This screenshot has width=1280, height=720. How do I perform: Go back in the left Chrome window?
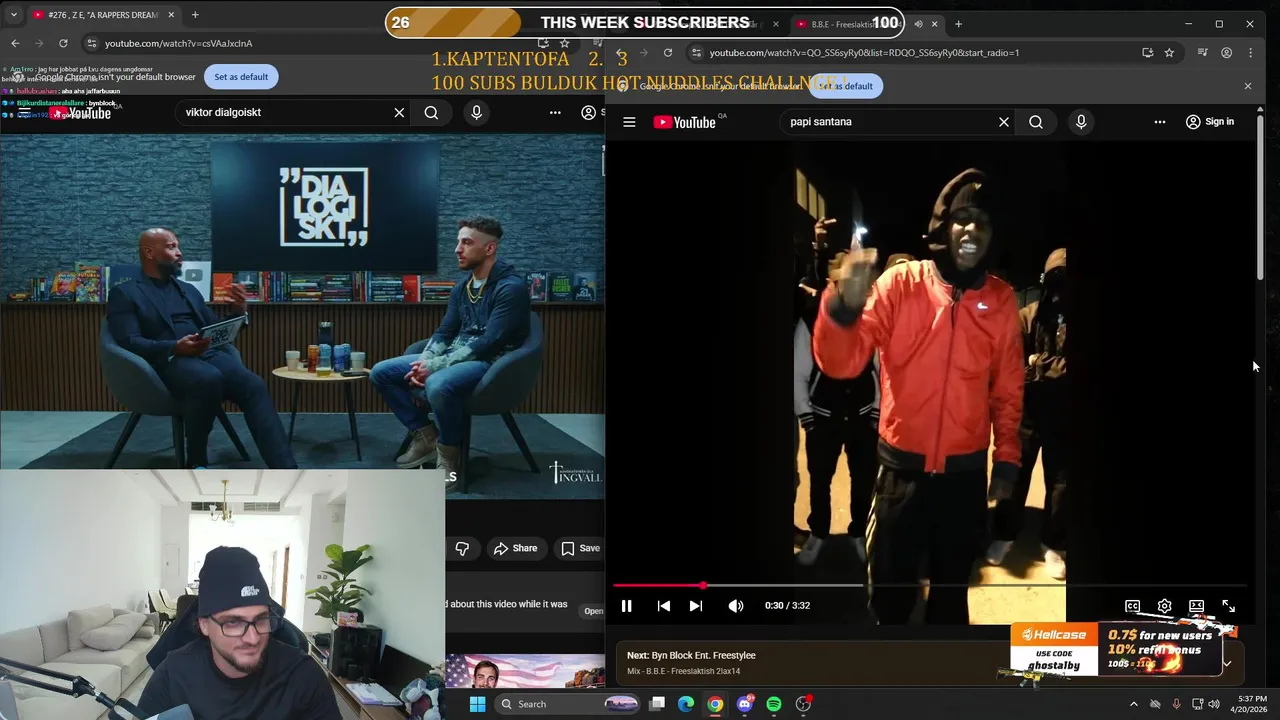coord(15,43)
